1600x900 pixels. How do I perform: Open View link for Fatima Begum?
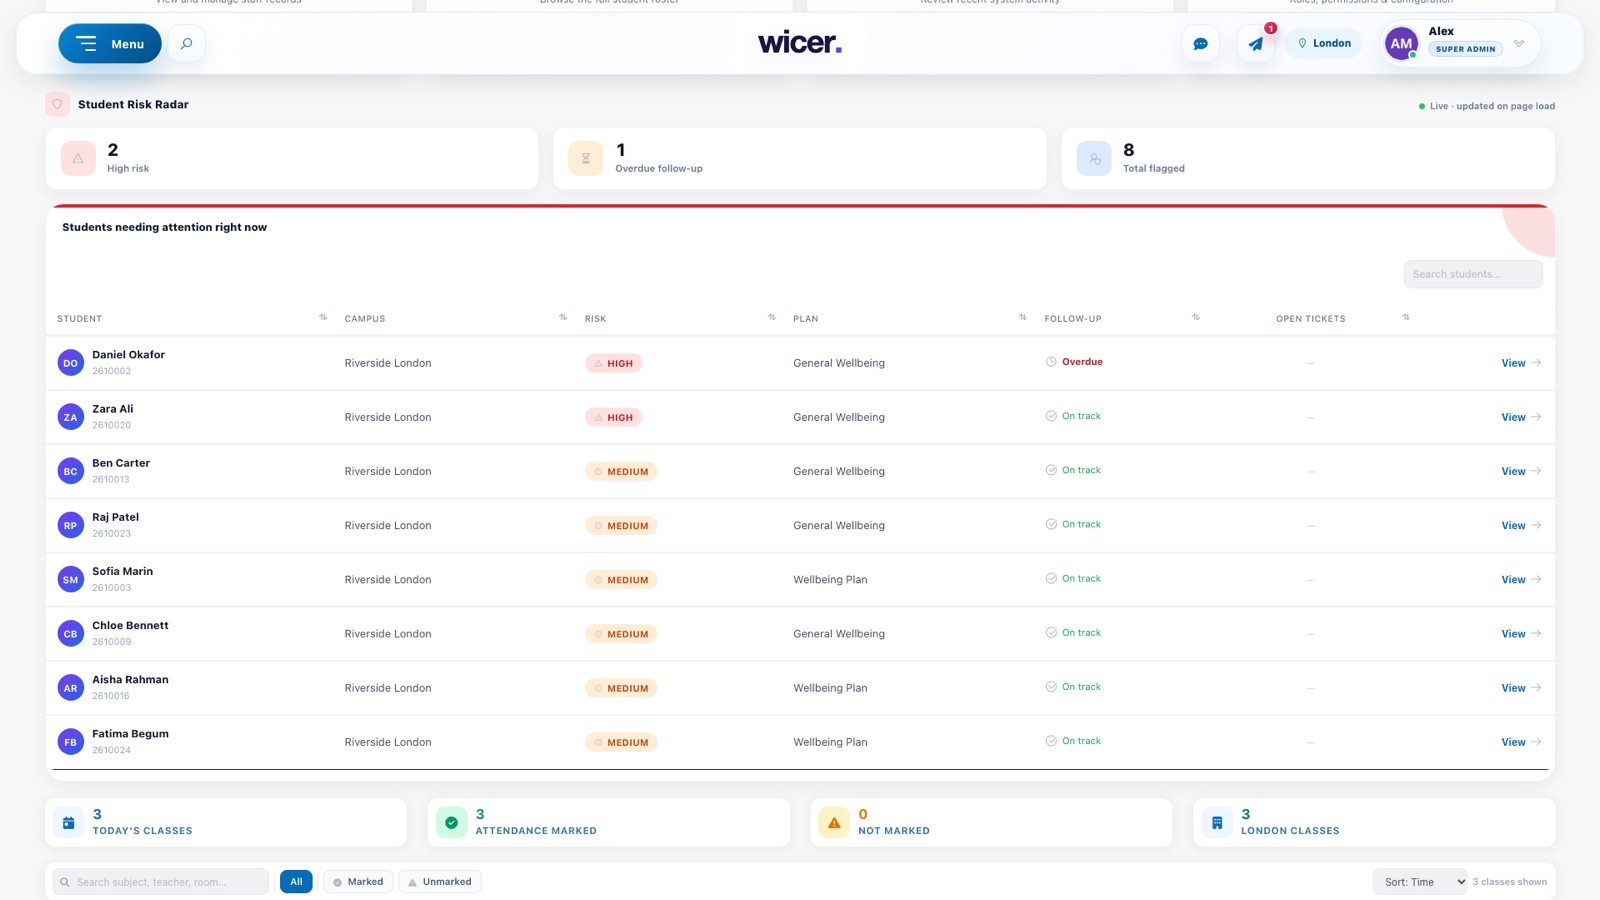point(1521,742)
